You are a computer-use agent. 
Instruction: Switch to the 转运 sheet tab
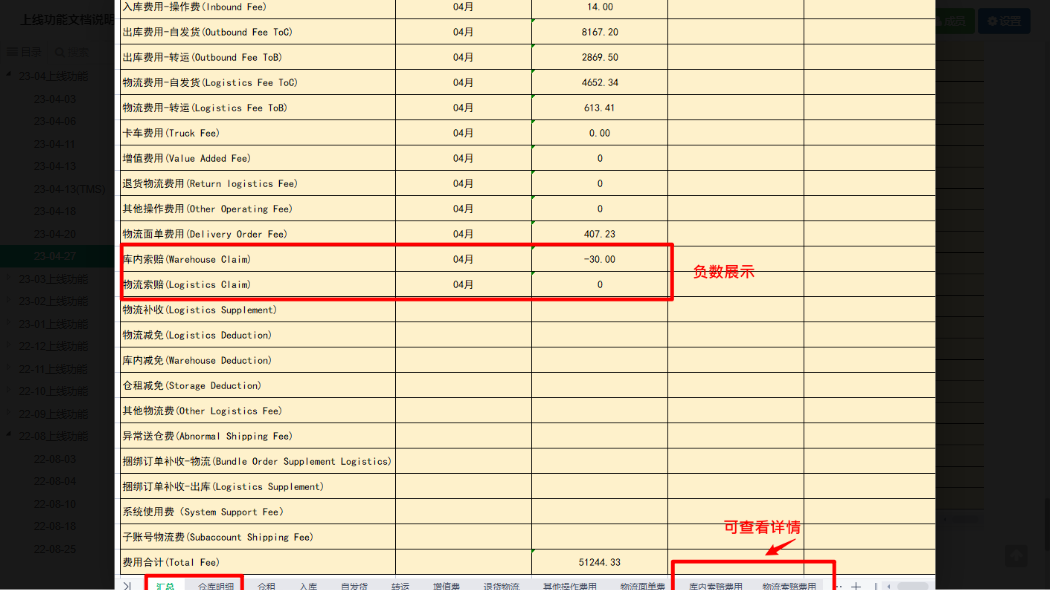point(400,585)
